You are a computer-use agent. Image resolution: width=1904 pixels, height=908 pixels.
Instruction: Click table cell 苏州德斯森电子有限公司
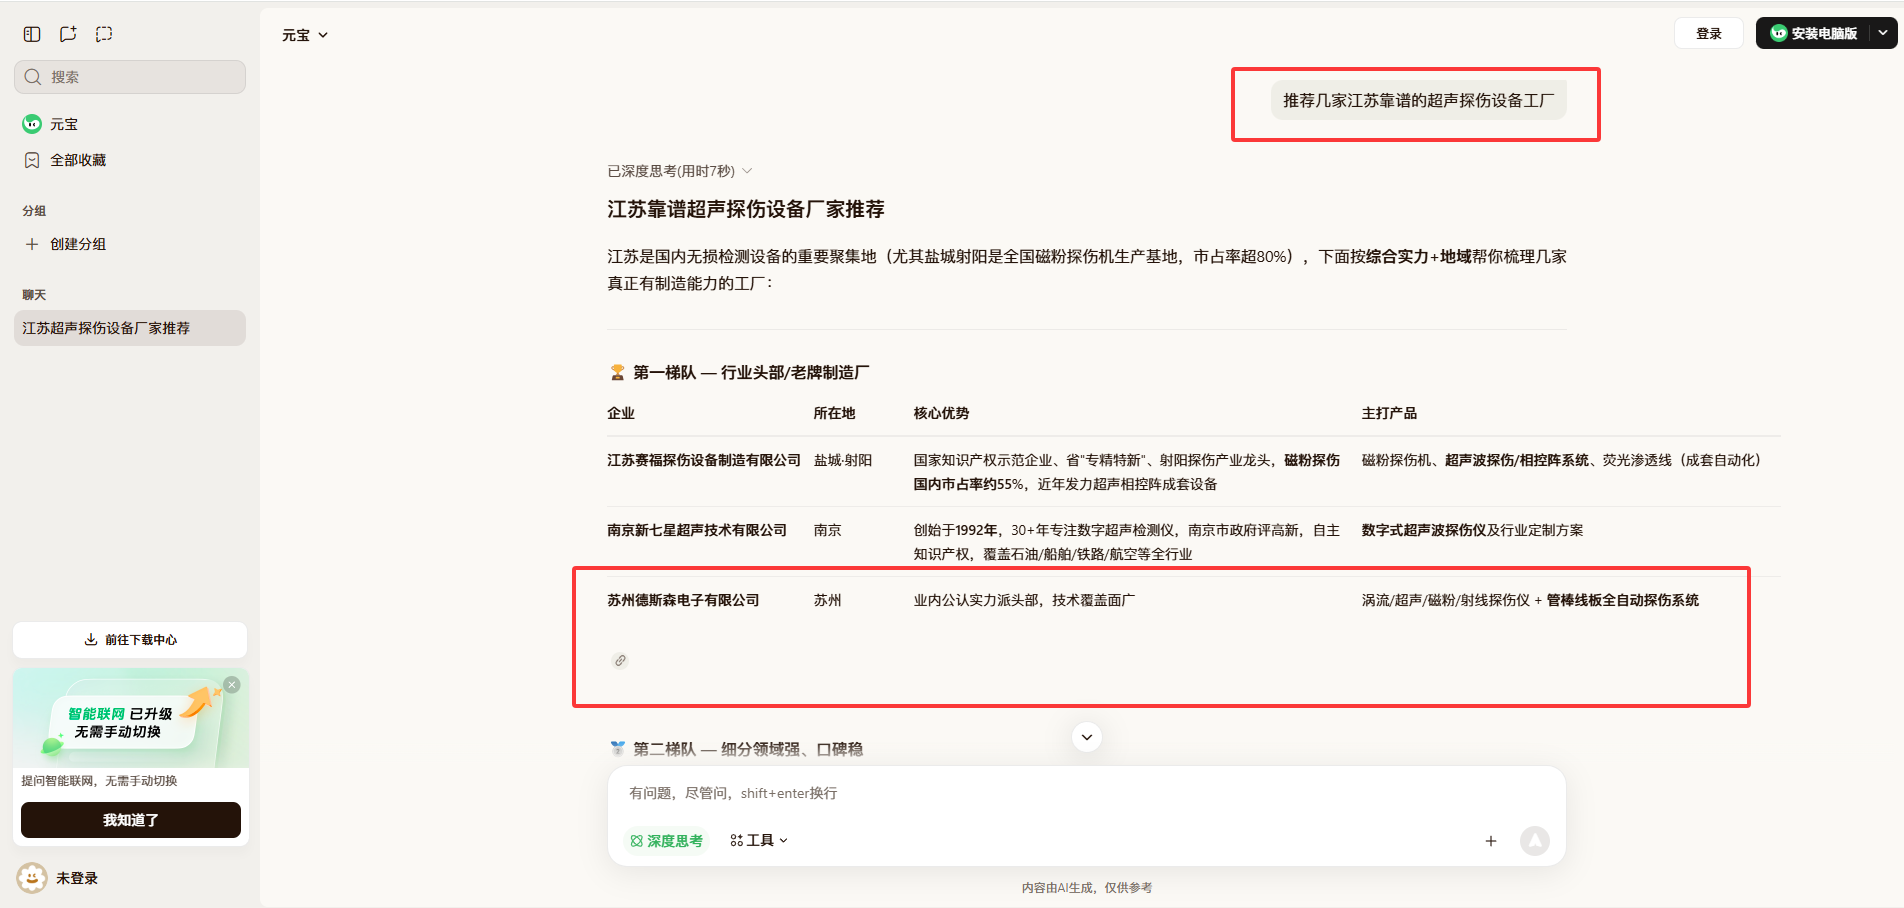pyautogui.click(x=683, y=600)
